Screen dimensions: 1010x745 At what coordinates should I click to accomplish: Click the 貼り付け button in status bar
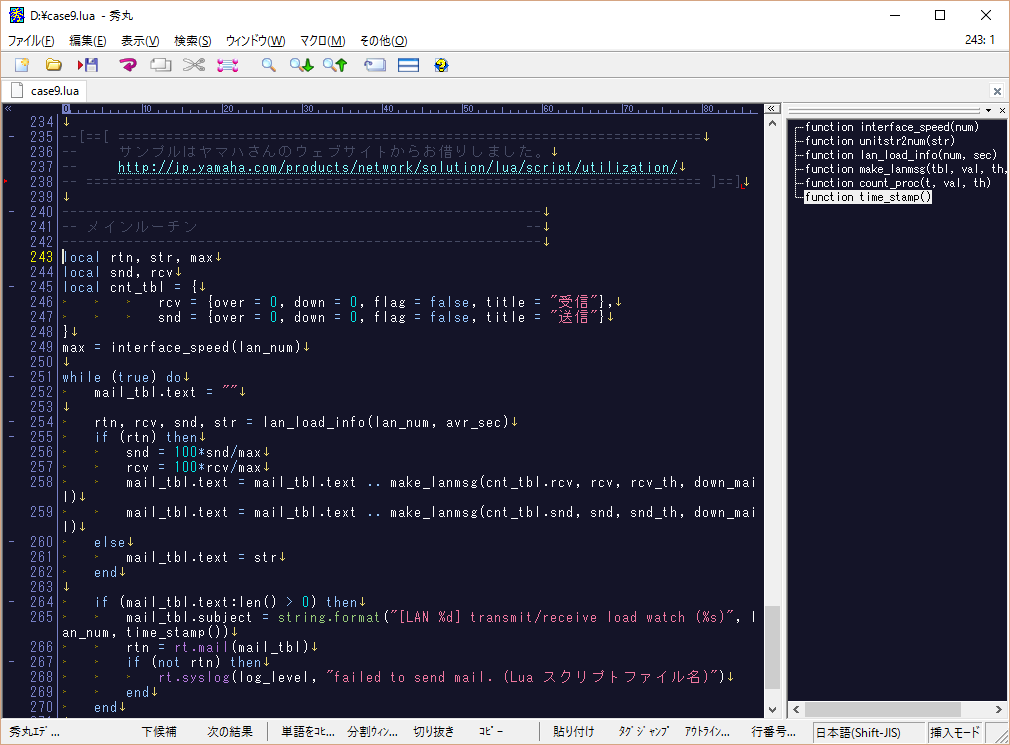pyautogui.click(x=574, y=732)
